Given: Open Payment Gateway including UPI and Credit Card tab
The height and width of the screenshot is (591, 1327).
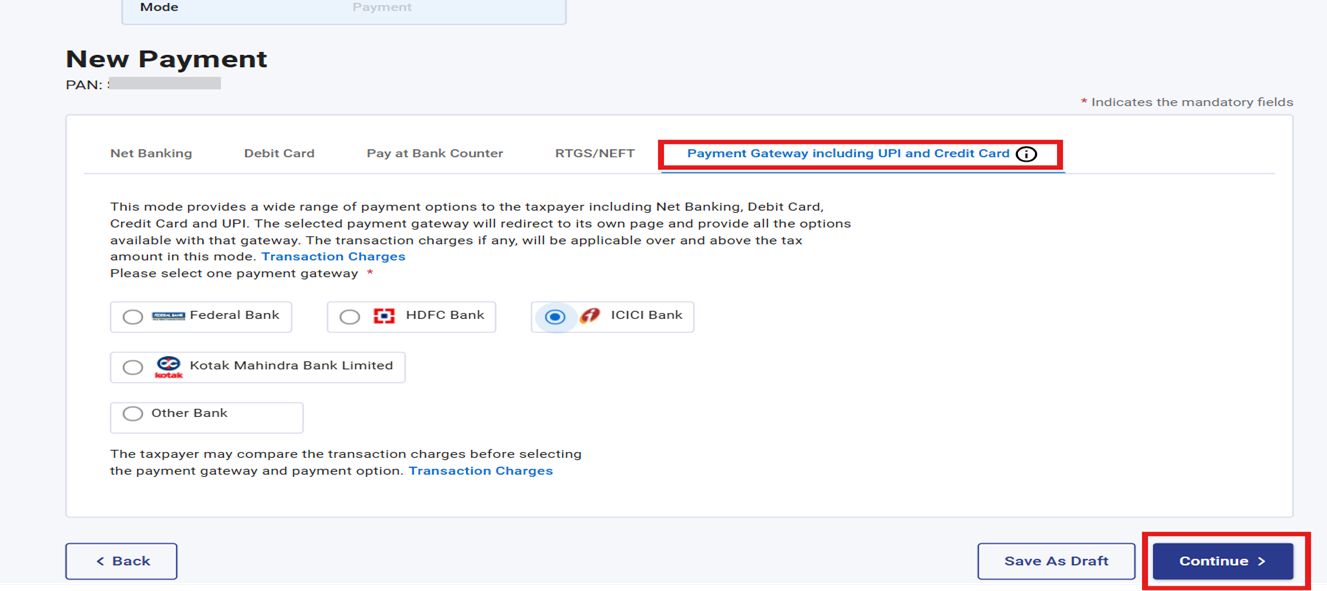Looking at the screenshot, I should [x=848, y=154].
